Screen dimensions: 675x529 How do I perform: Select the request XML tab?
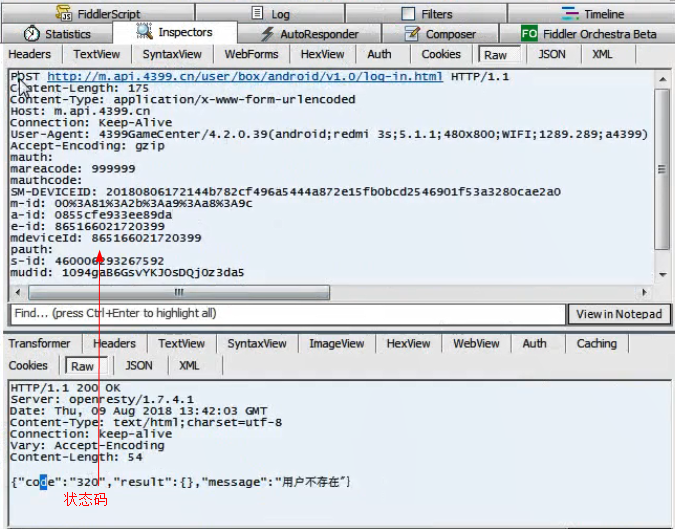click(602, 54)
